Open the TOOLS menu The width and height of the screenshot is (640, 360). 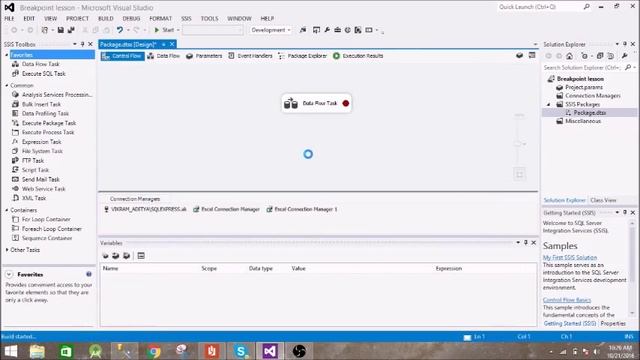(209, 18)
